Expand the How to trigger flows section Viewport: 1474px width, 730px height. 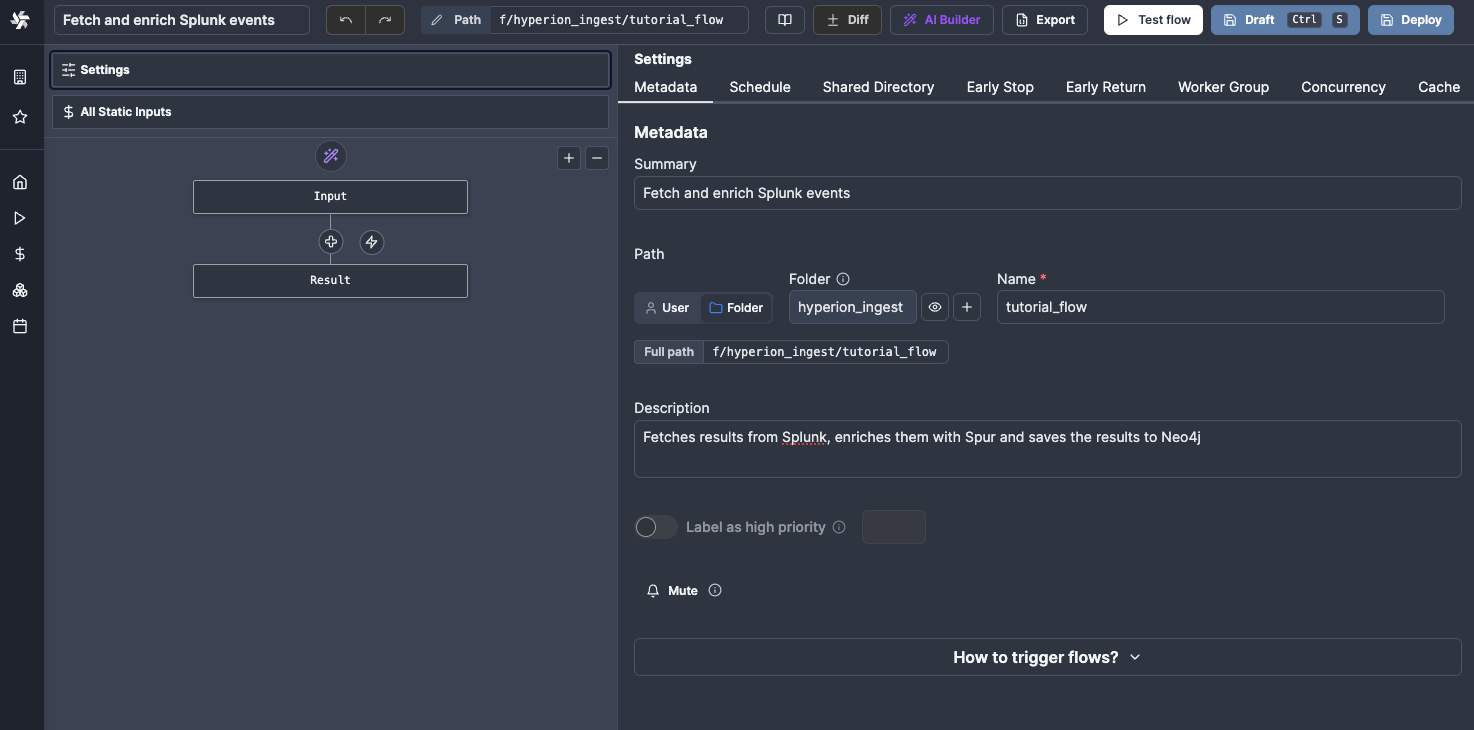[1046, 657]
